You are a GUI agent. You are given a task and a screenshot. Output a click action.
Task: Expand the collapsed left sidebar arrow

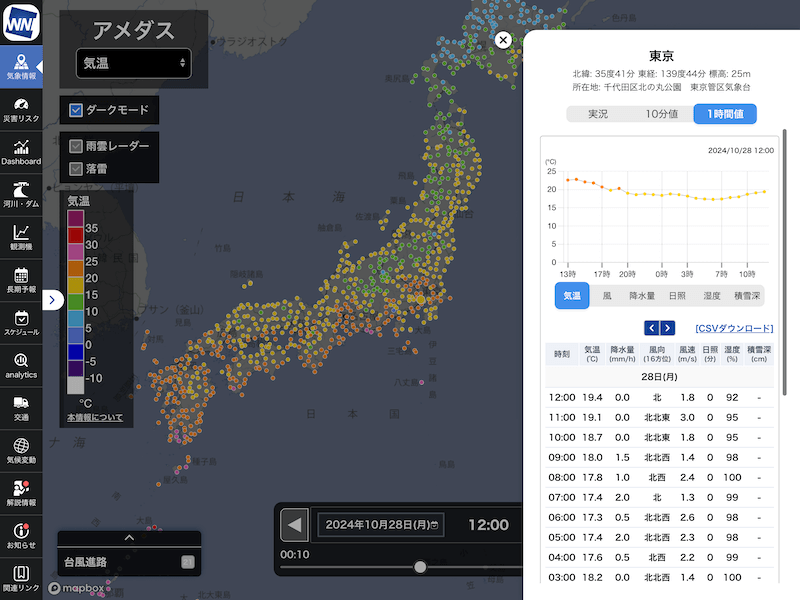click(x=54, y=299)
